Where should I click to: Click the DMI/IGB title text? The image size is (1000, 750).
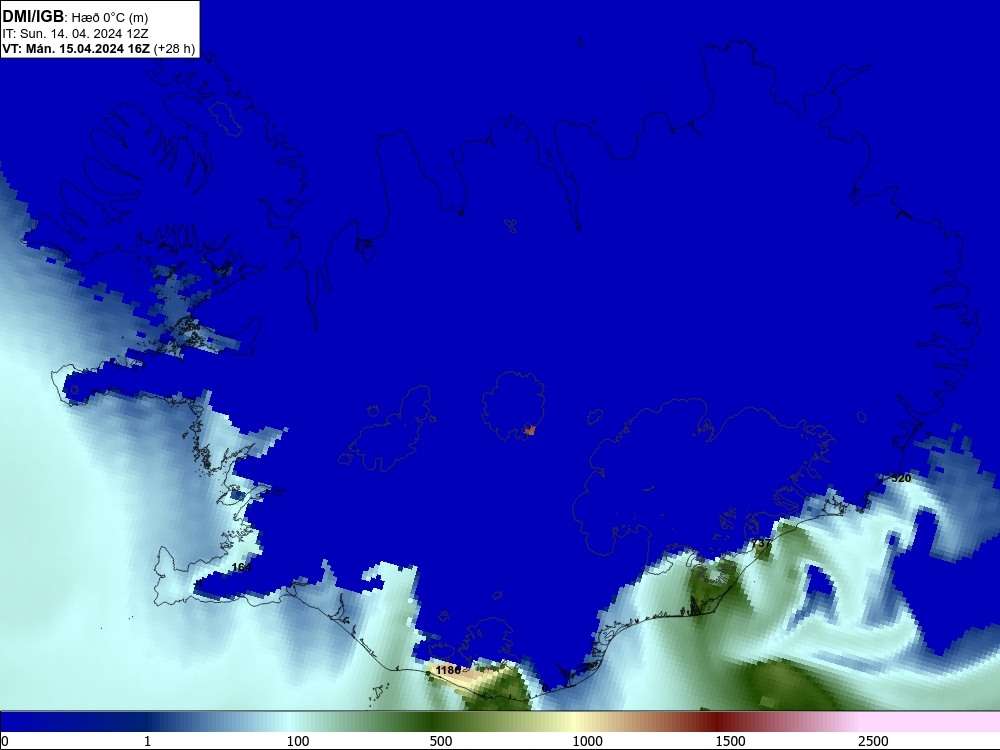tap(33, 17)
